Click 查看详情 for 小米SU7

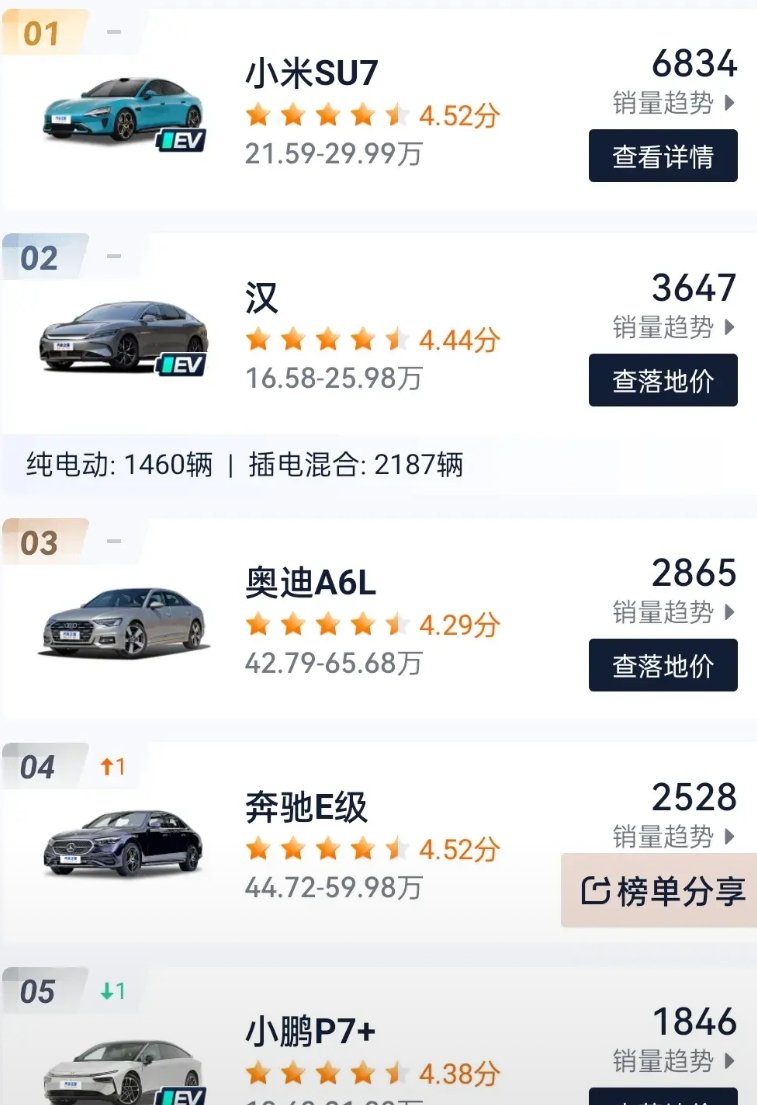[x=663, y=156]
